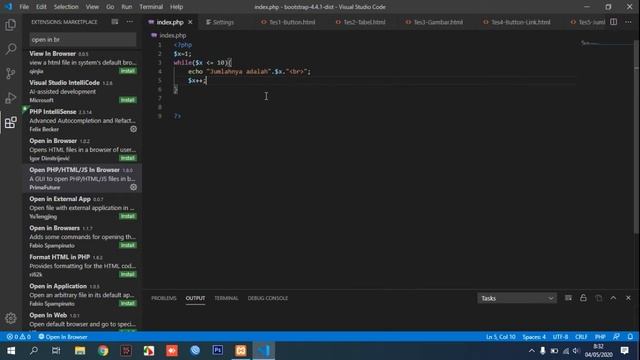Open notifications bell in status bar
The image size is (640, 360).
[x=630, y=337]
